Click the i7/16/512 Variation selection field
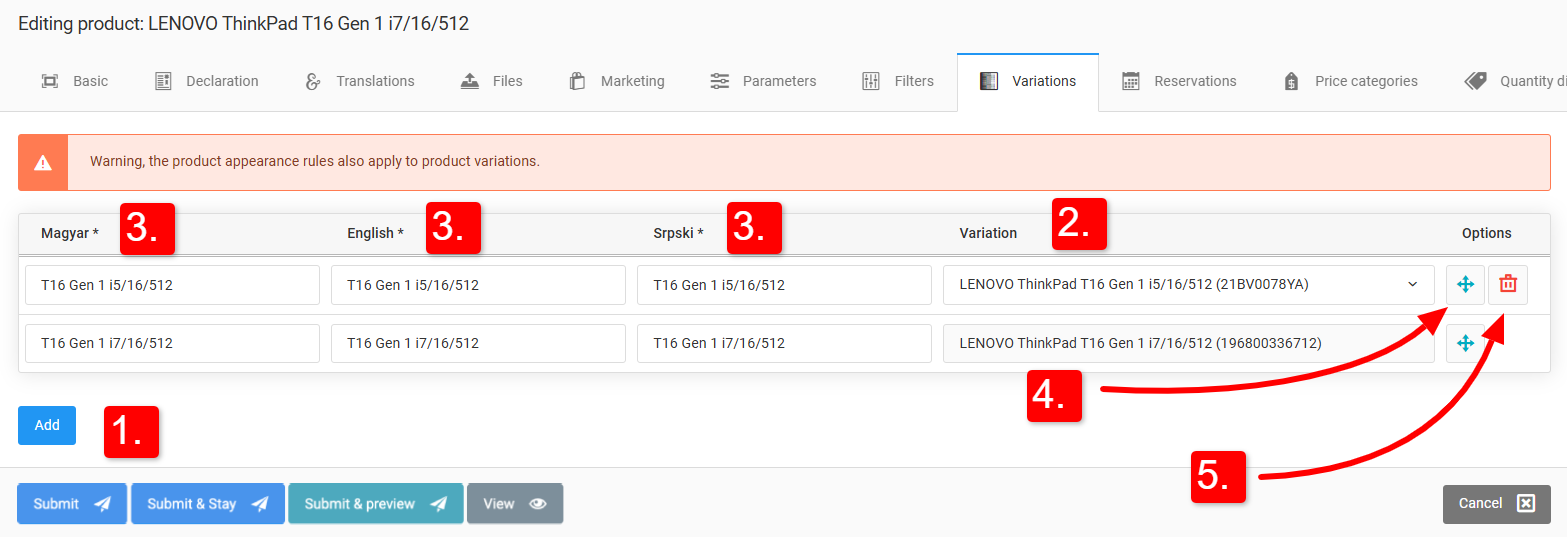 coord(1188,343)
